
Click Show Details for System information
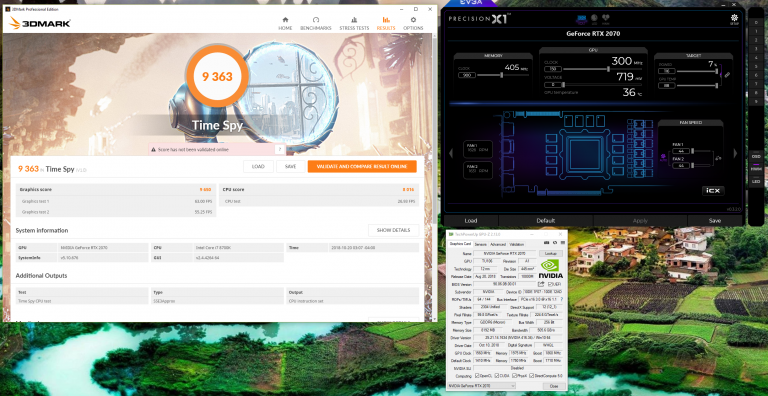pyautogui.click(x=393, y=230)
